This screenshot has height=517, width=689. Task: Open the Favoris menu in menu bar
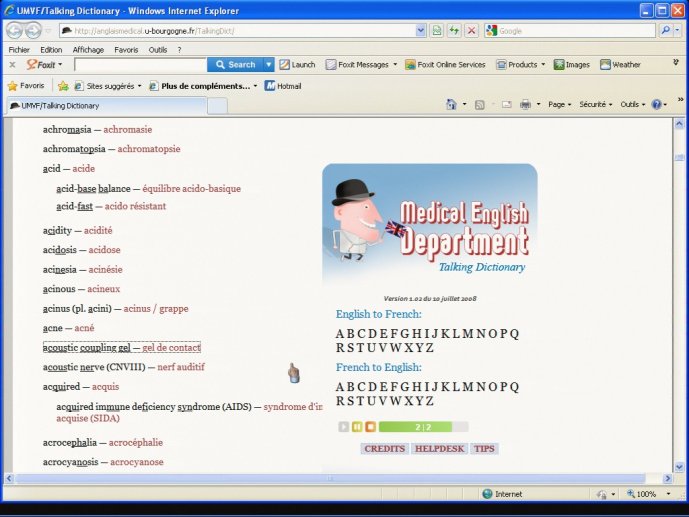click(126, 50)
